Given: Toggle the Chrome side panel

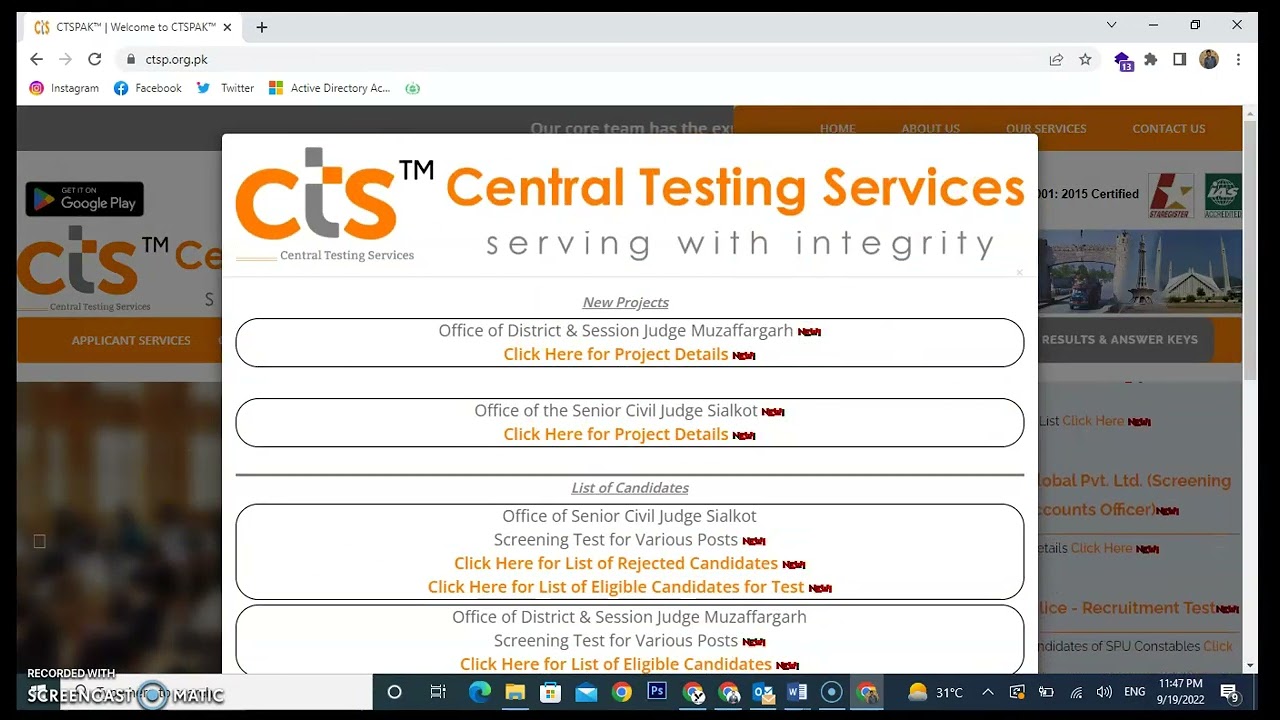Looking at the screenshot, I should click(1180, 59).
